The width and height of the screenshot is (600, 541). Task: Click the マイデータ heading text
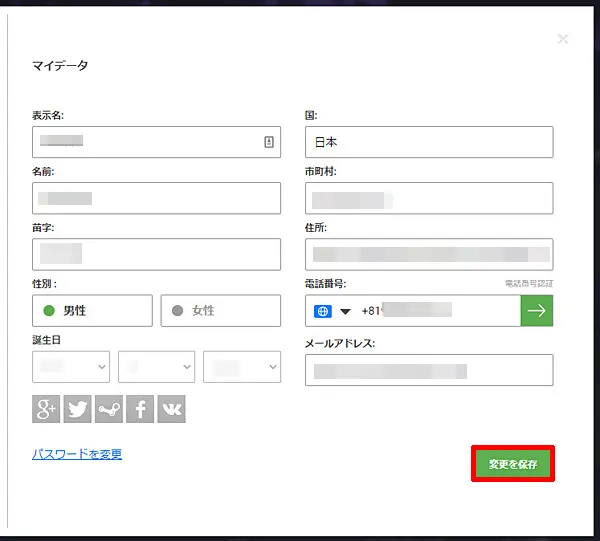(x=60, y=65)
